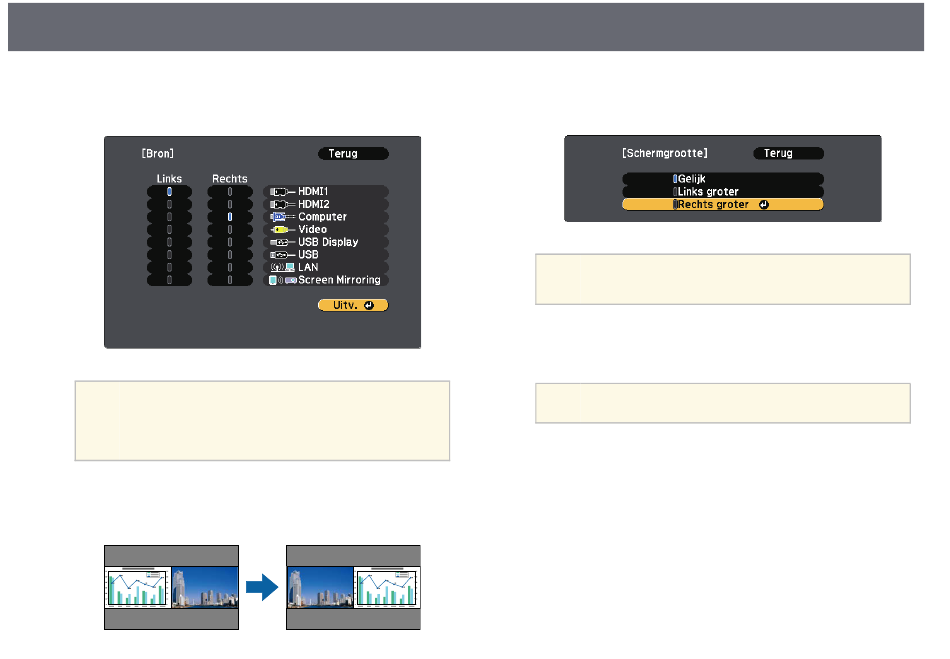This screenshot has height=659, width=950.
Task: Click the USB Display connector icon
Action: tap(282, 242)
